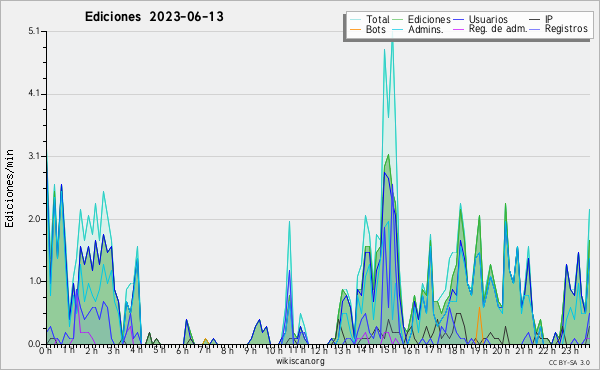
Task: Click the y-axis value 0.0
Action: click(x=34, y=344)
